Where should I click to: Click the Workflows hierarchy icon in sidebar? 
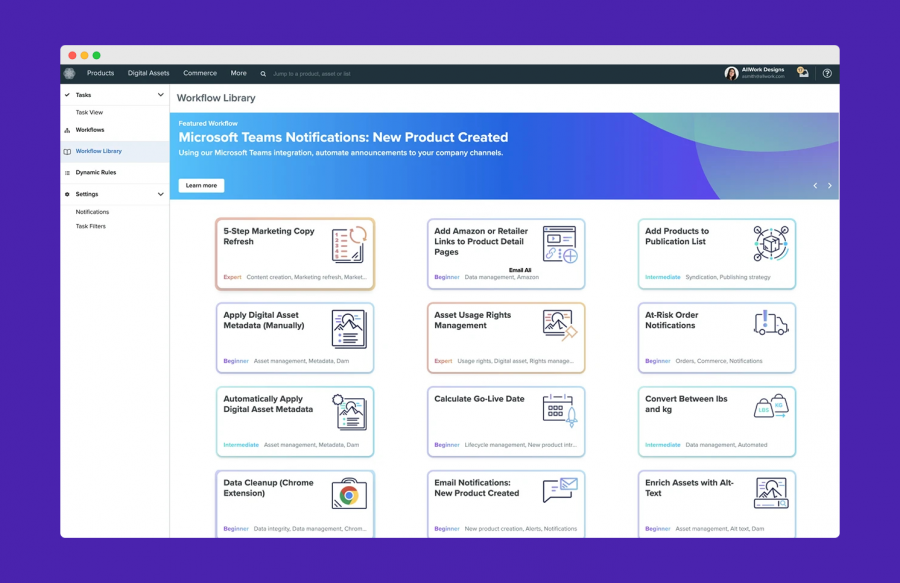67,130
